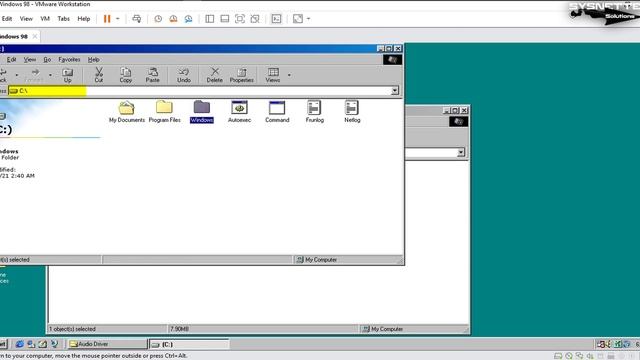The image size is (640, 360).
Task: Click the Forward navigation button
Action: 35,75
